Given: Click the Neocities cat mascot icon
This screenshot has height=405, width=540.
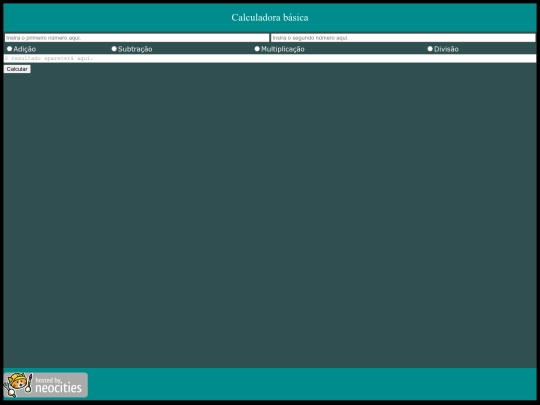Looking at the screenshot, I should (x=18, y=385).
